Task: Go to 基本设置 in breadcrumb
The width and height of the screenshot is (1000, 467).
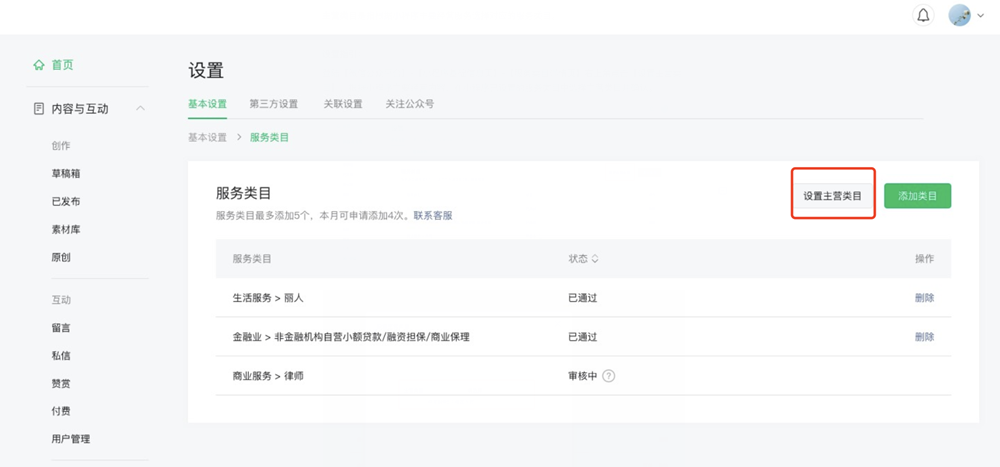Action: (x=207, y=137)
